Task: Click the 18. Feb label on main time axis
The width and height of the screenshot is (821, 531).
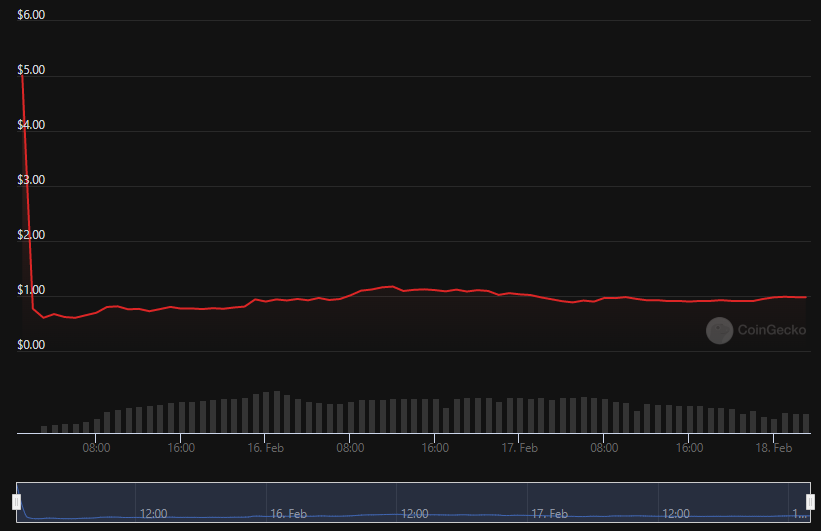Action: (773, 448)
